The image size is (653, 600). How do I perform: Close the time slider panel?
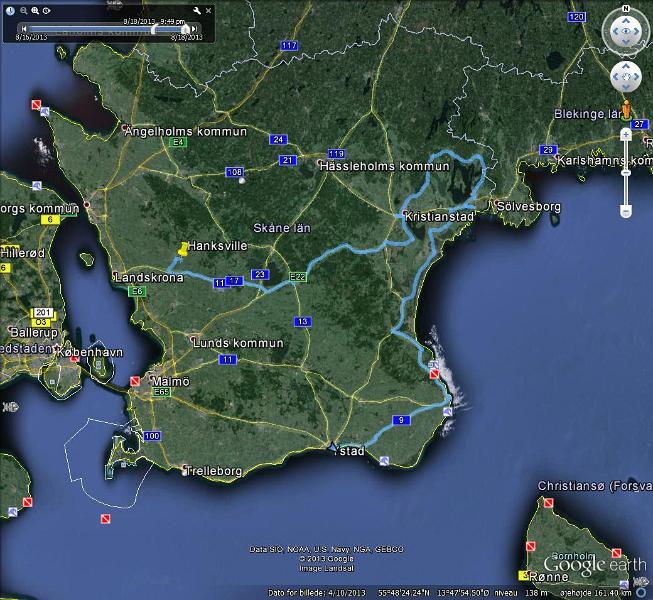[x=209, y=11]
